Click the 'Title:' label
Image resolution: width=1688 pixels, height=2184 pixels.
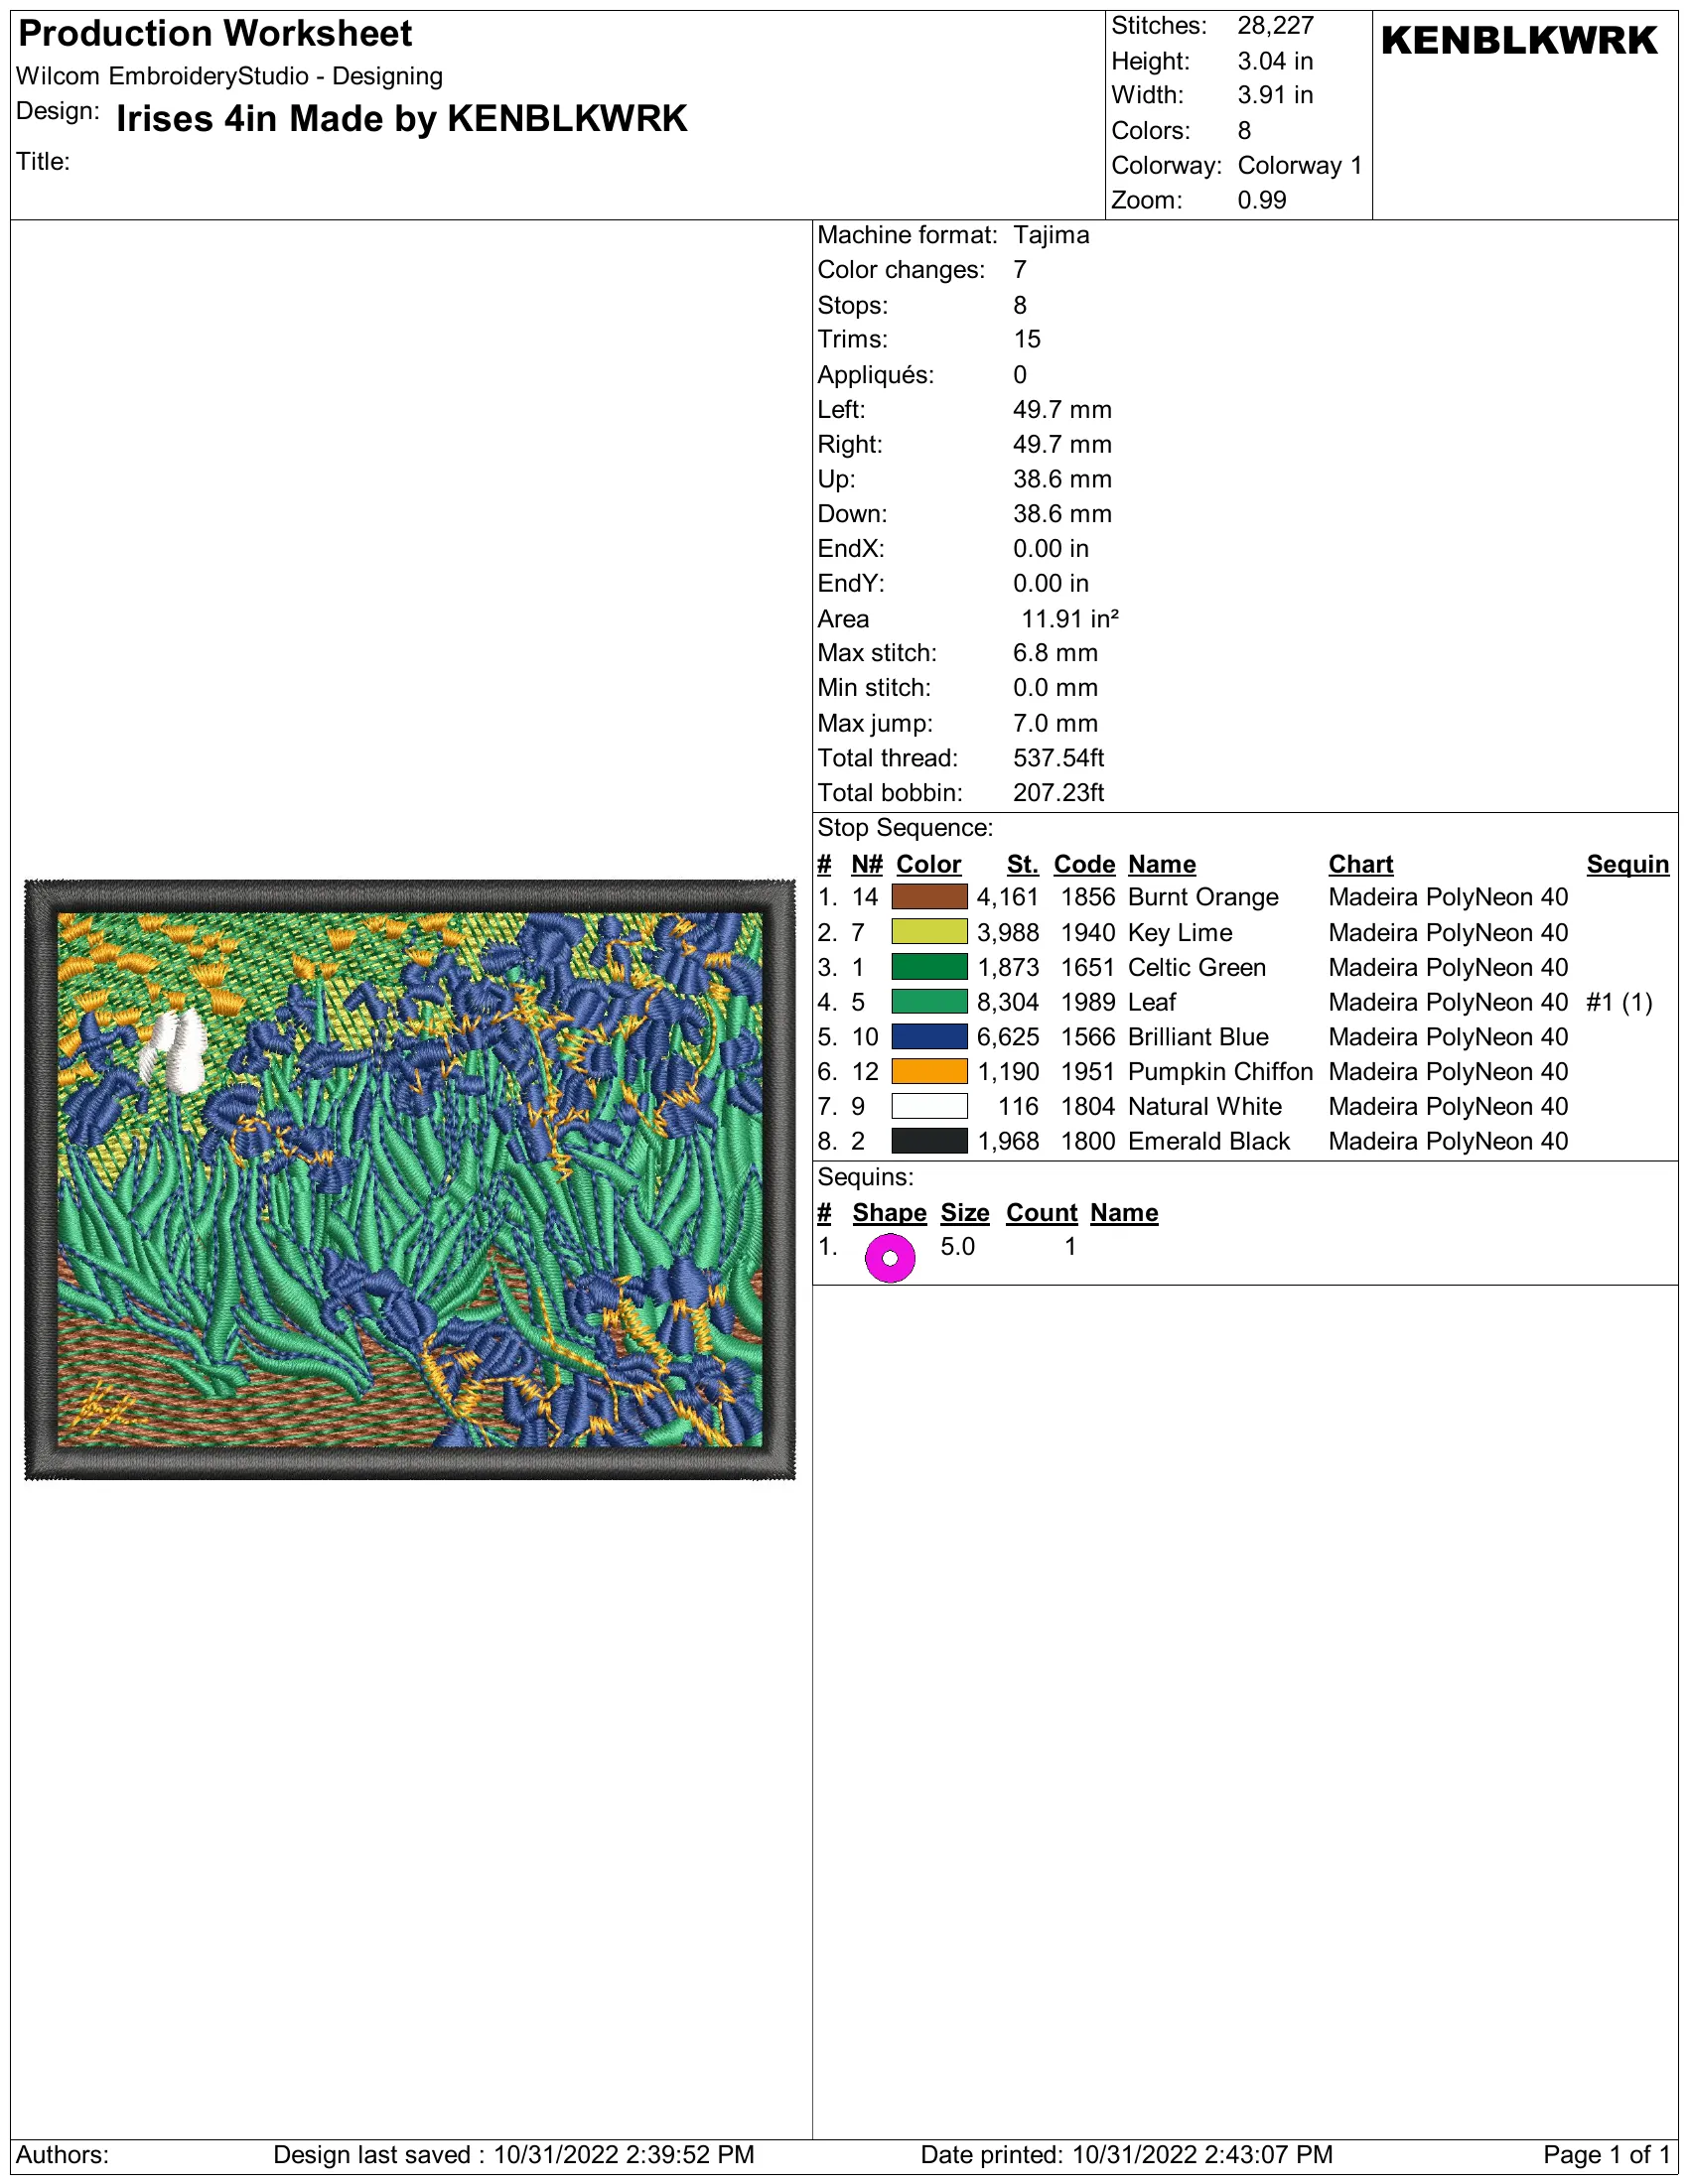pos(42,162)
